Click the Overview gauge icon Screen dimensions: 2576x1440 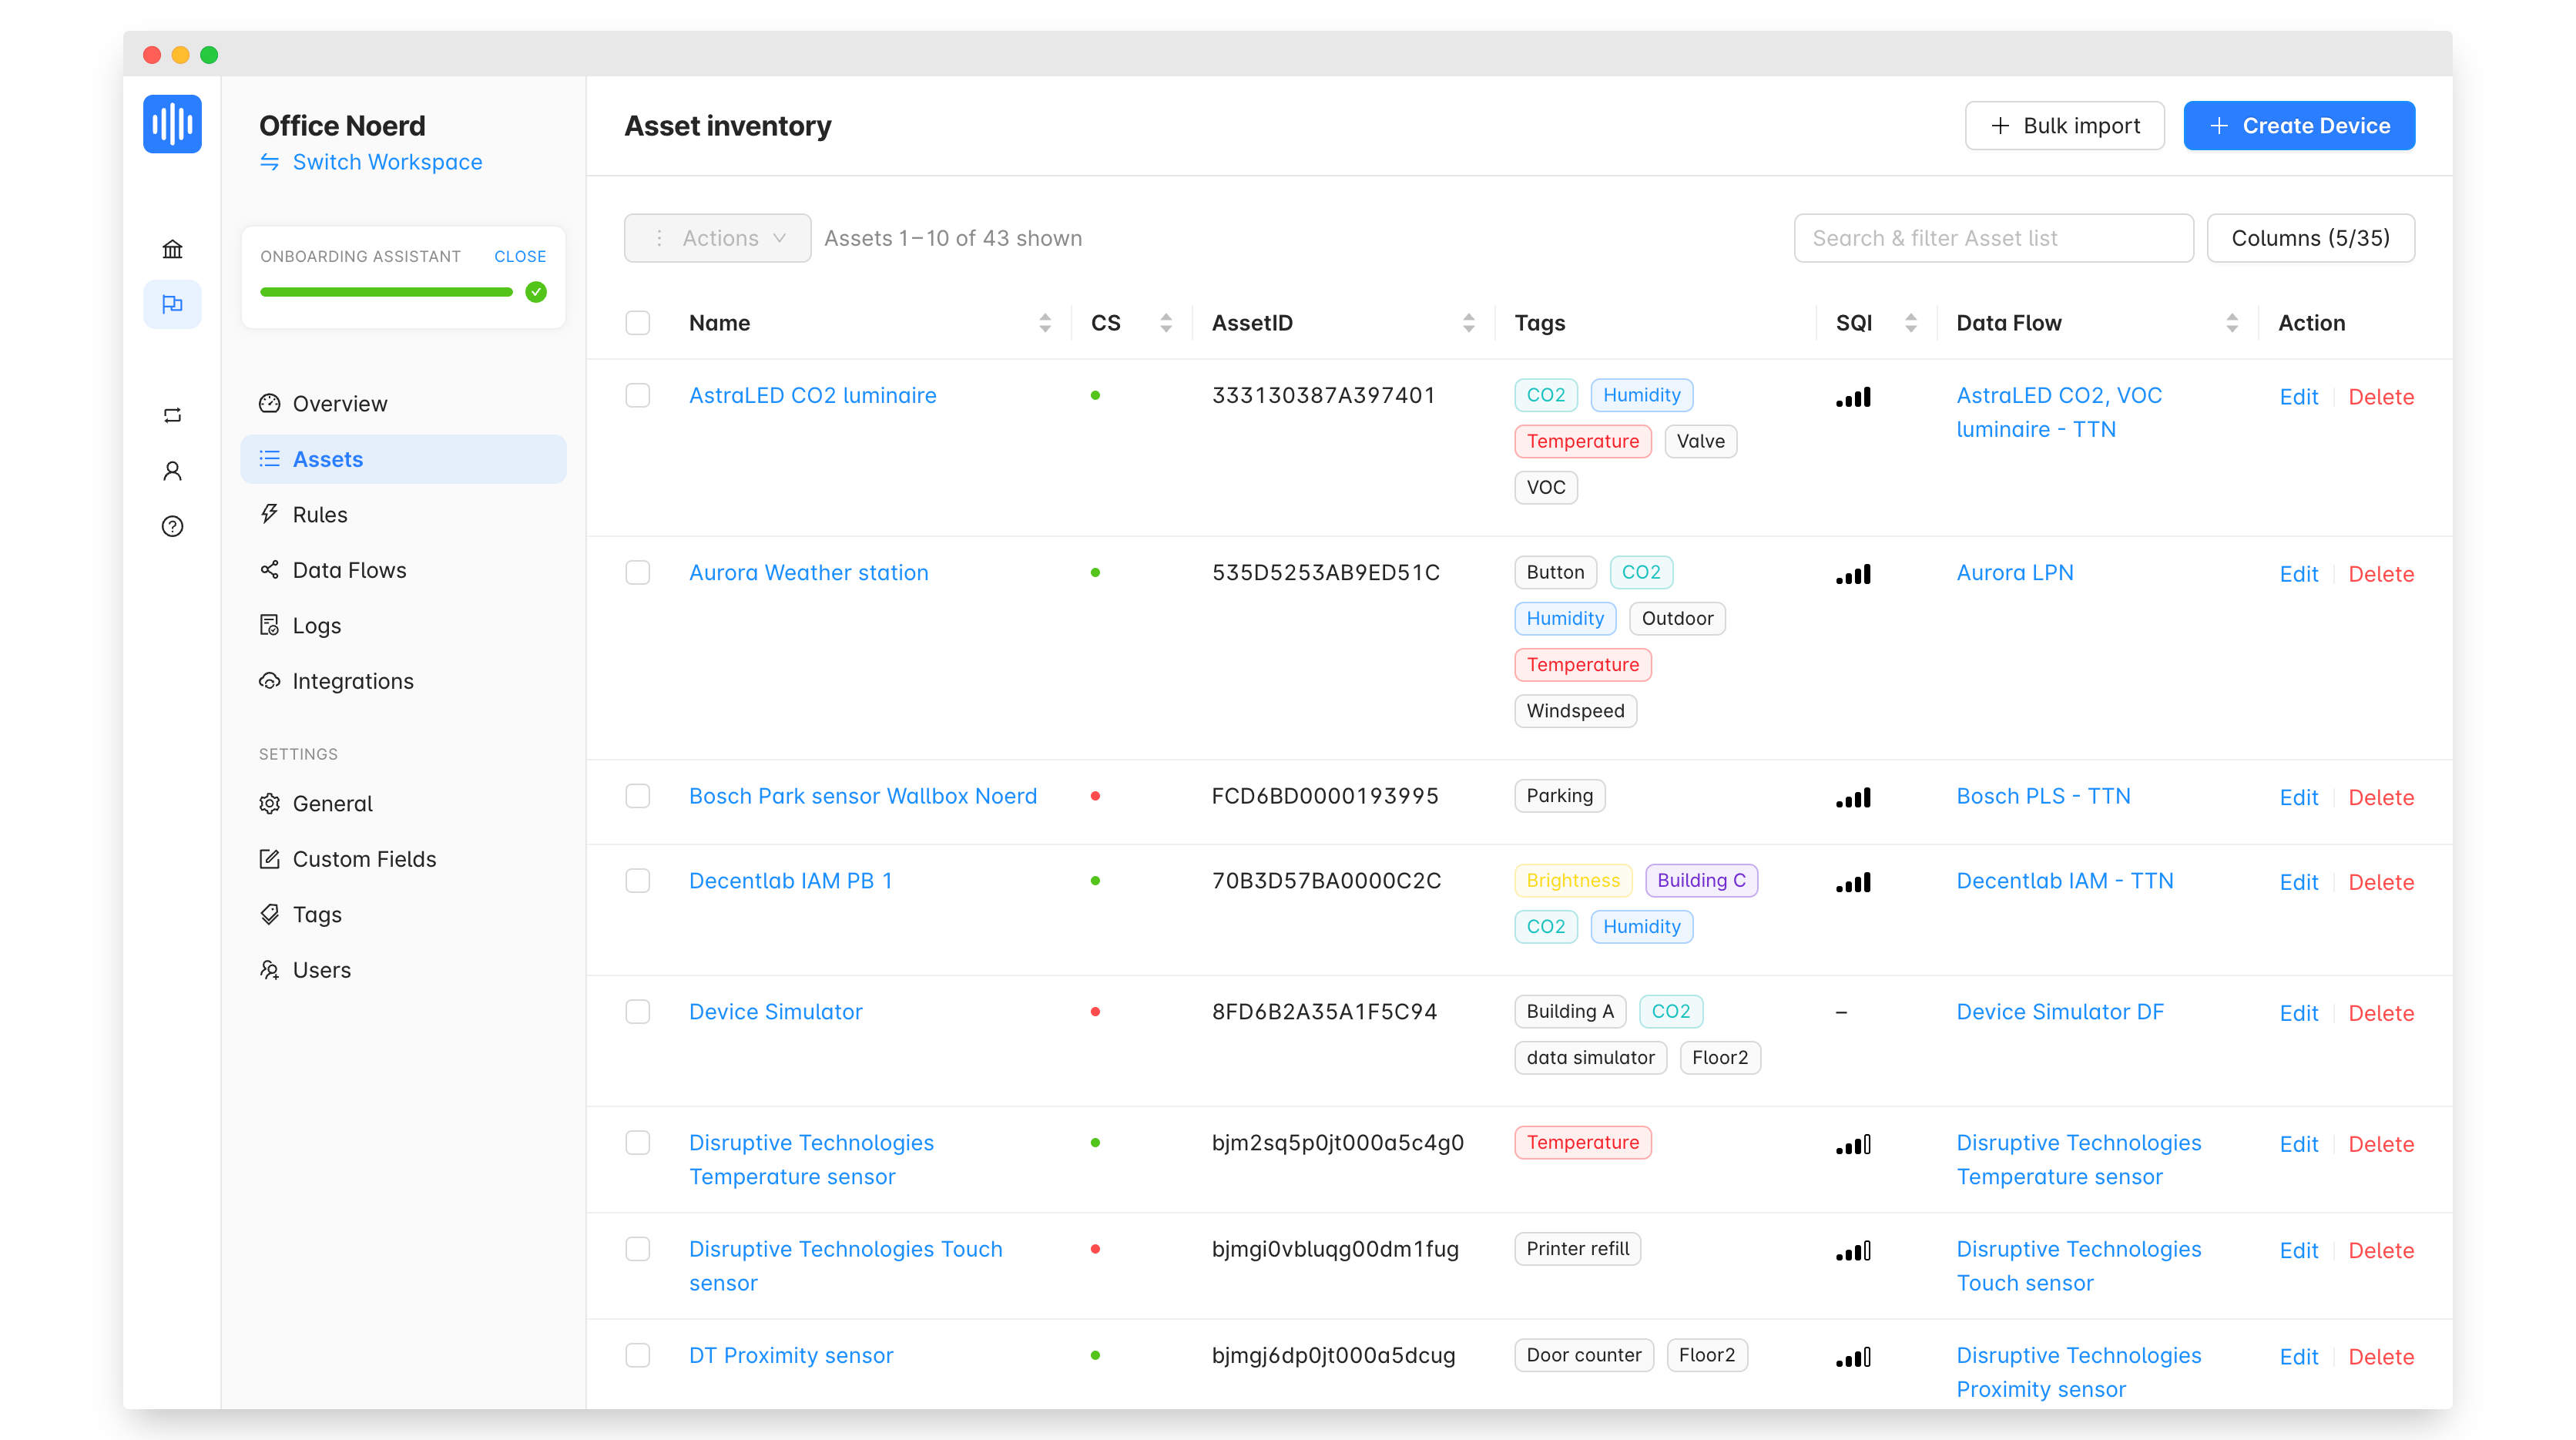click(x=270, y=403)
